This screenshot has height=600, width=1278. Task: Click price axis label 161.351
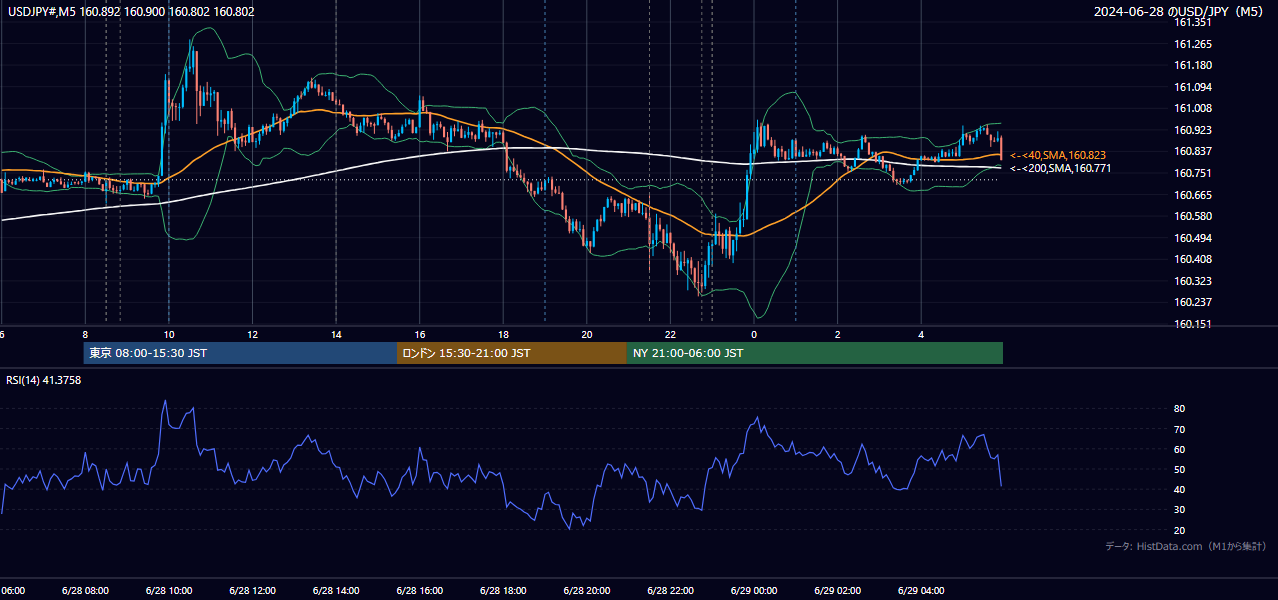coord(1193,22)
